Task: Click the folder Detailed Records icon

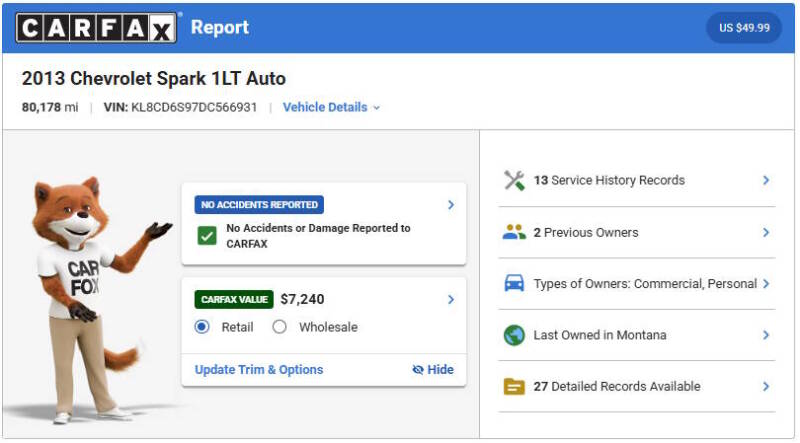Action: tap(514, 386)
